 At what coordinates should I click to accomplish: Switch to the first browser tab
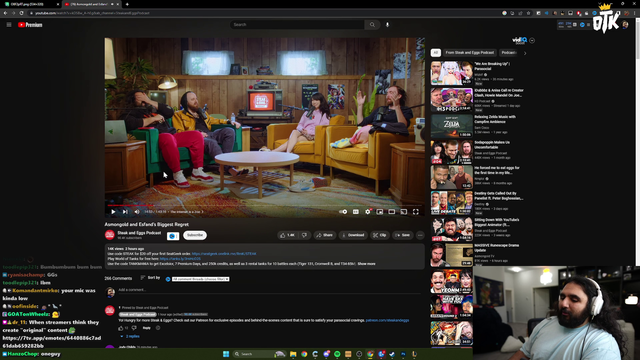(x=31, y=4)
